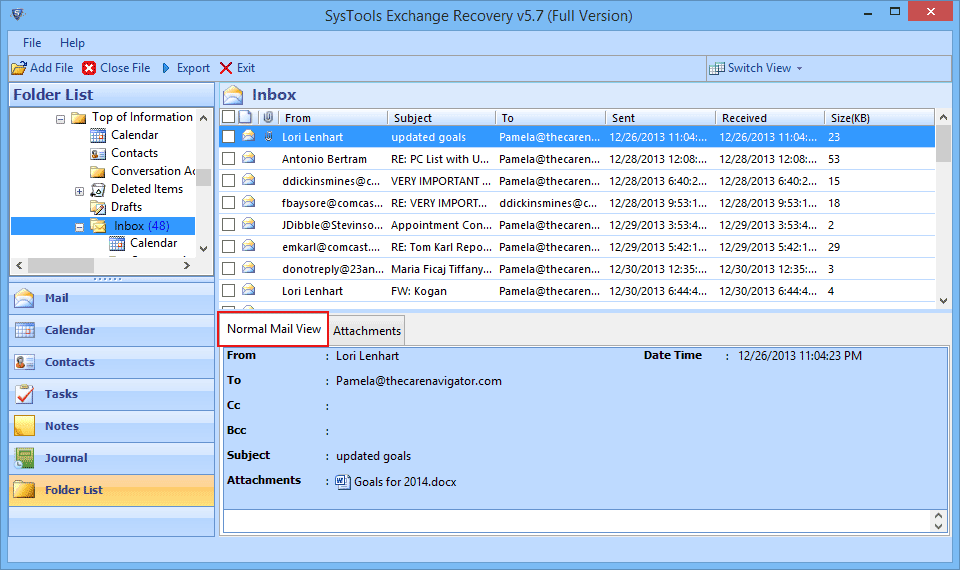Click the red Close File icon
The height and width of the screenshot is (570, 960).
(90, 68)
